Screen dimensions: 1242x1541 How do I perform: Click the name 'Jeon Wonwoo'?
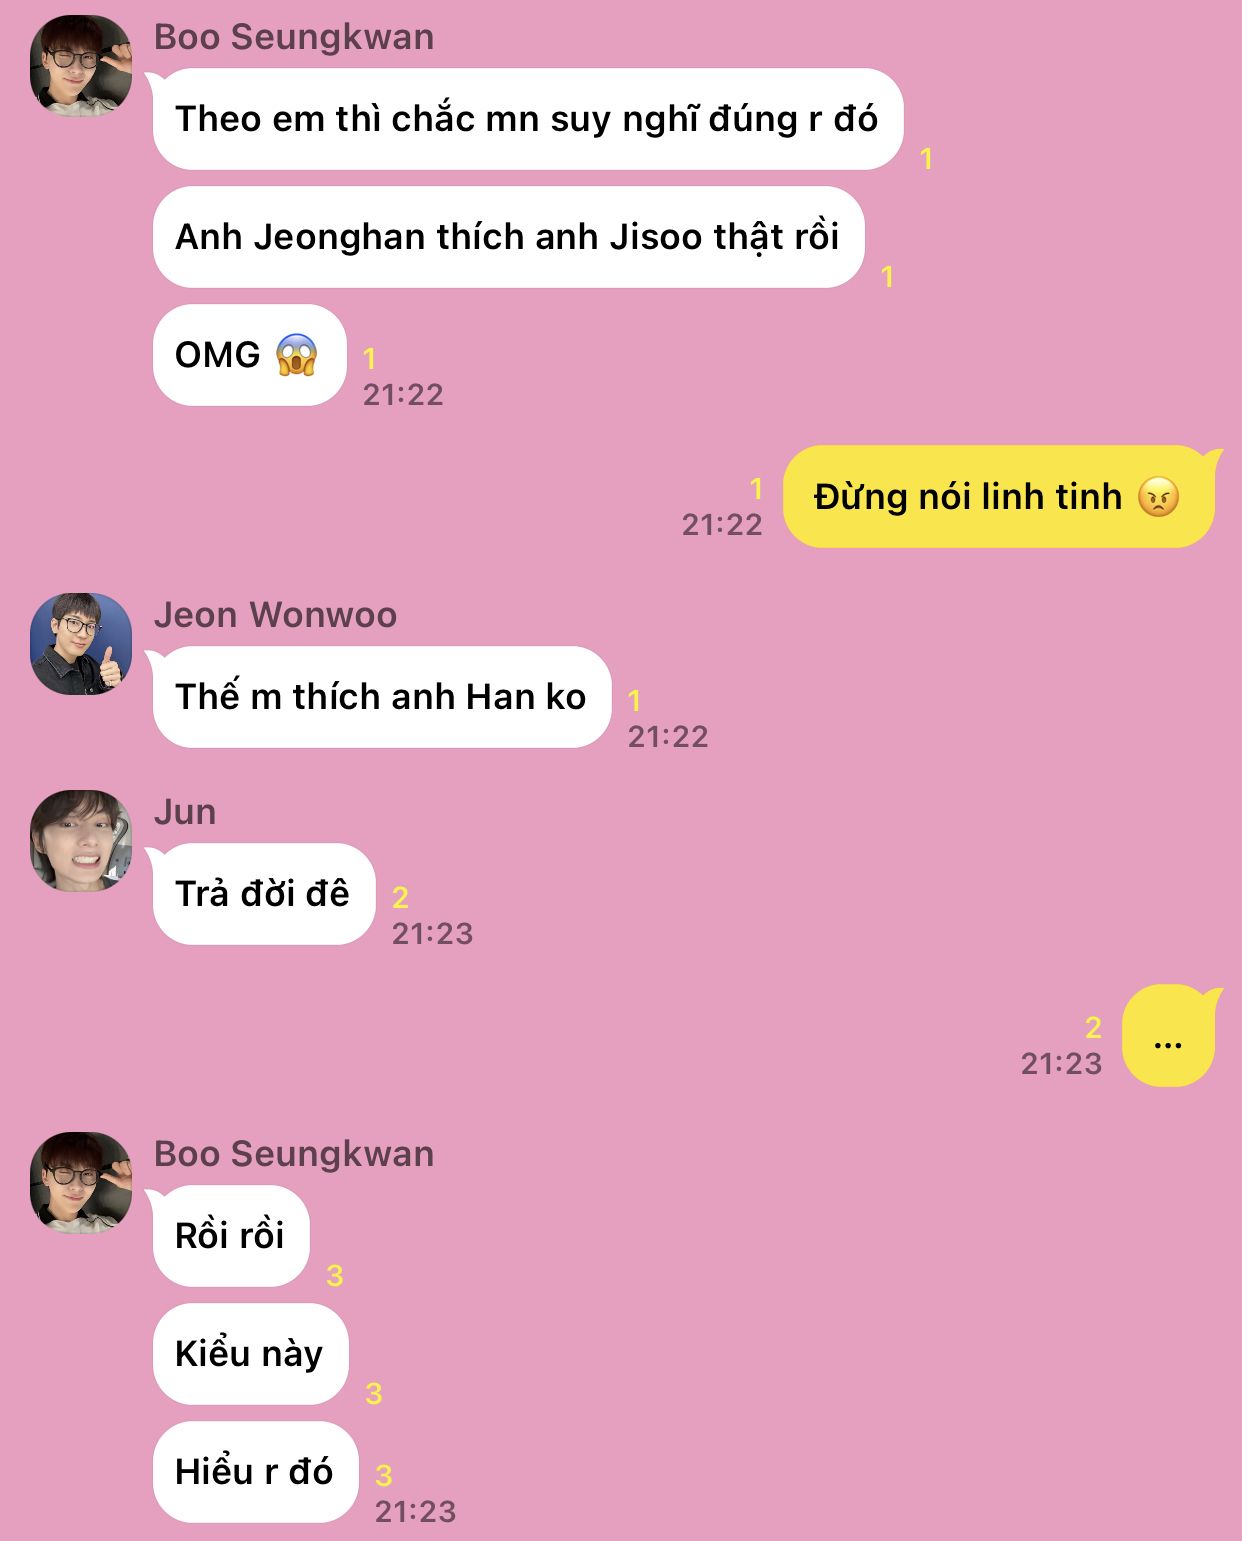pyautogui.click(x=275, y=615)
